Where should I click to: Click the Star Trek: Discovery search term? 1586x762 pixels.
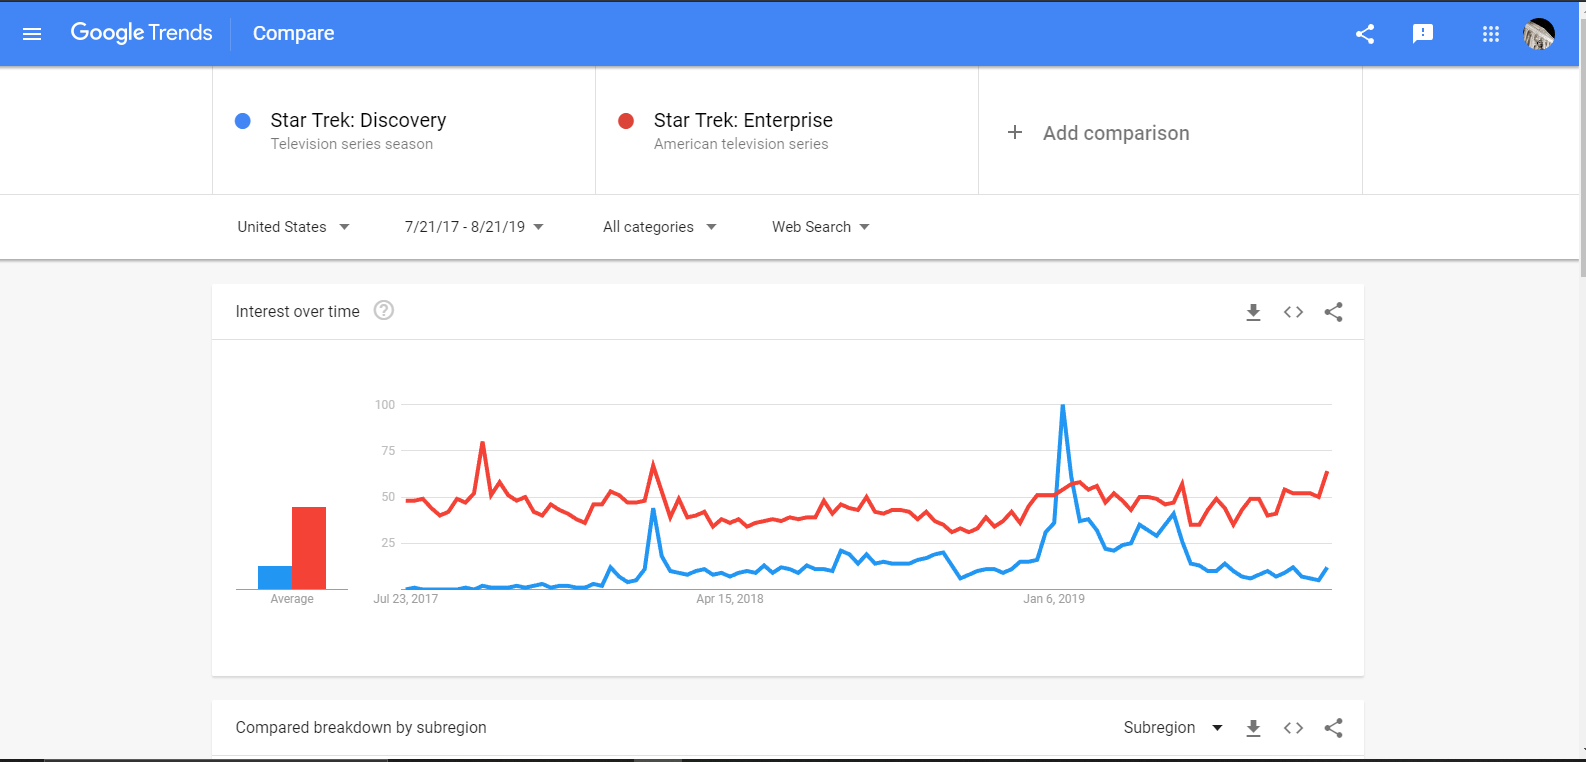click(358, 121)
